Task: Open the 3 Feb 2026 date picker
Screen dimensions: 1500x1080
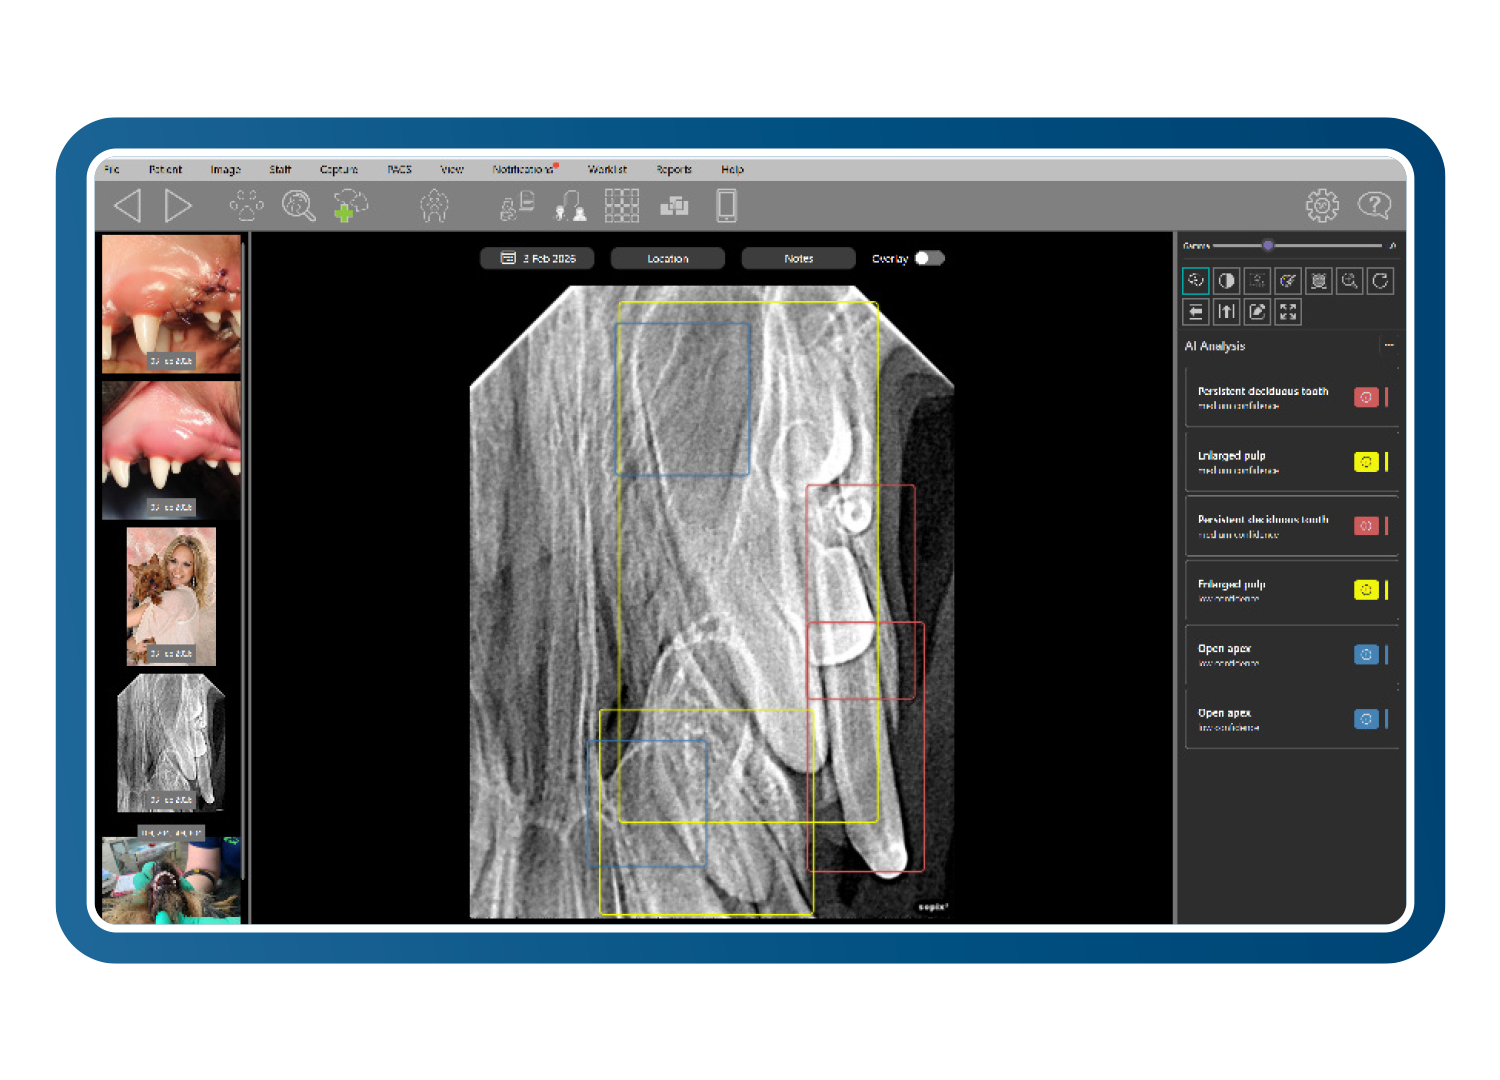Action: (x=537, y=258)
